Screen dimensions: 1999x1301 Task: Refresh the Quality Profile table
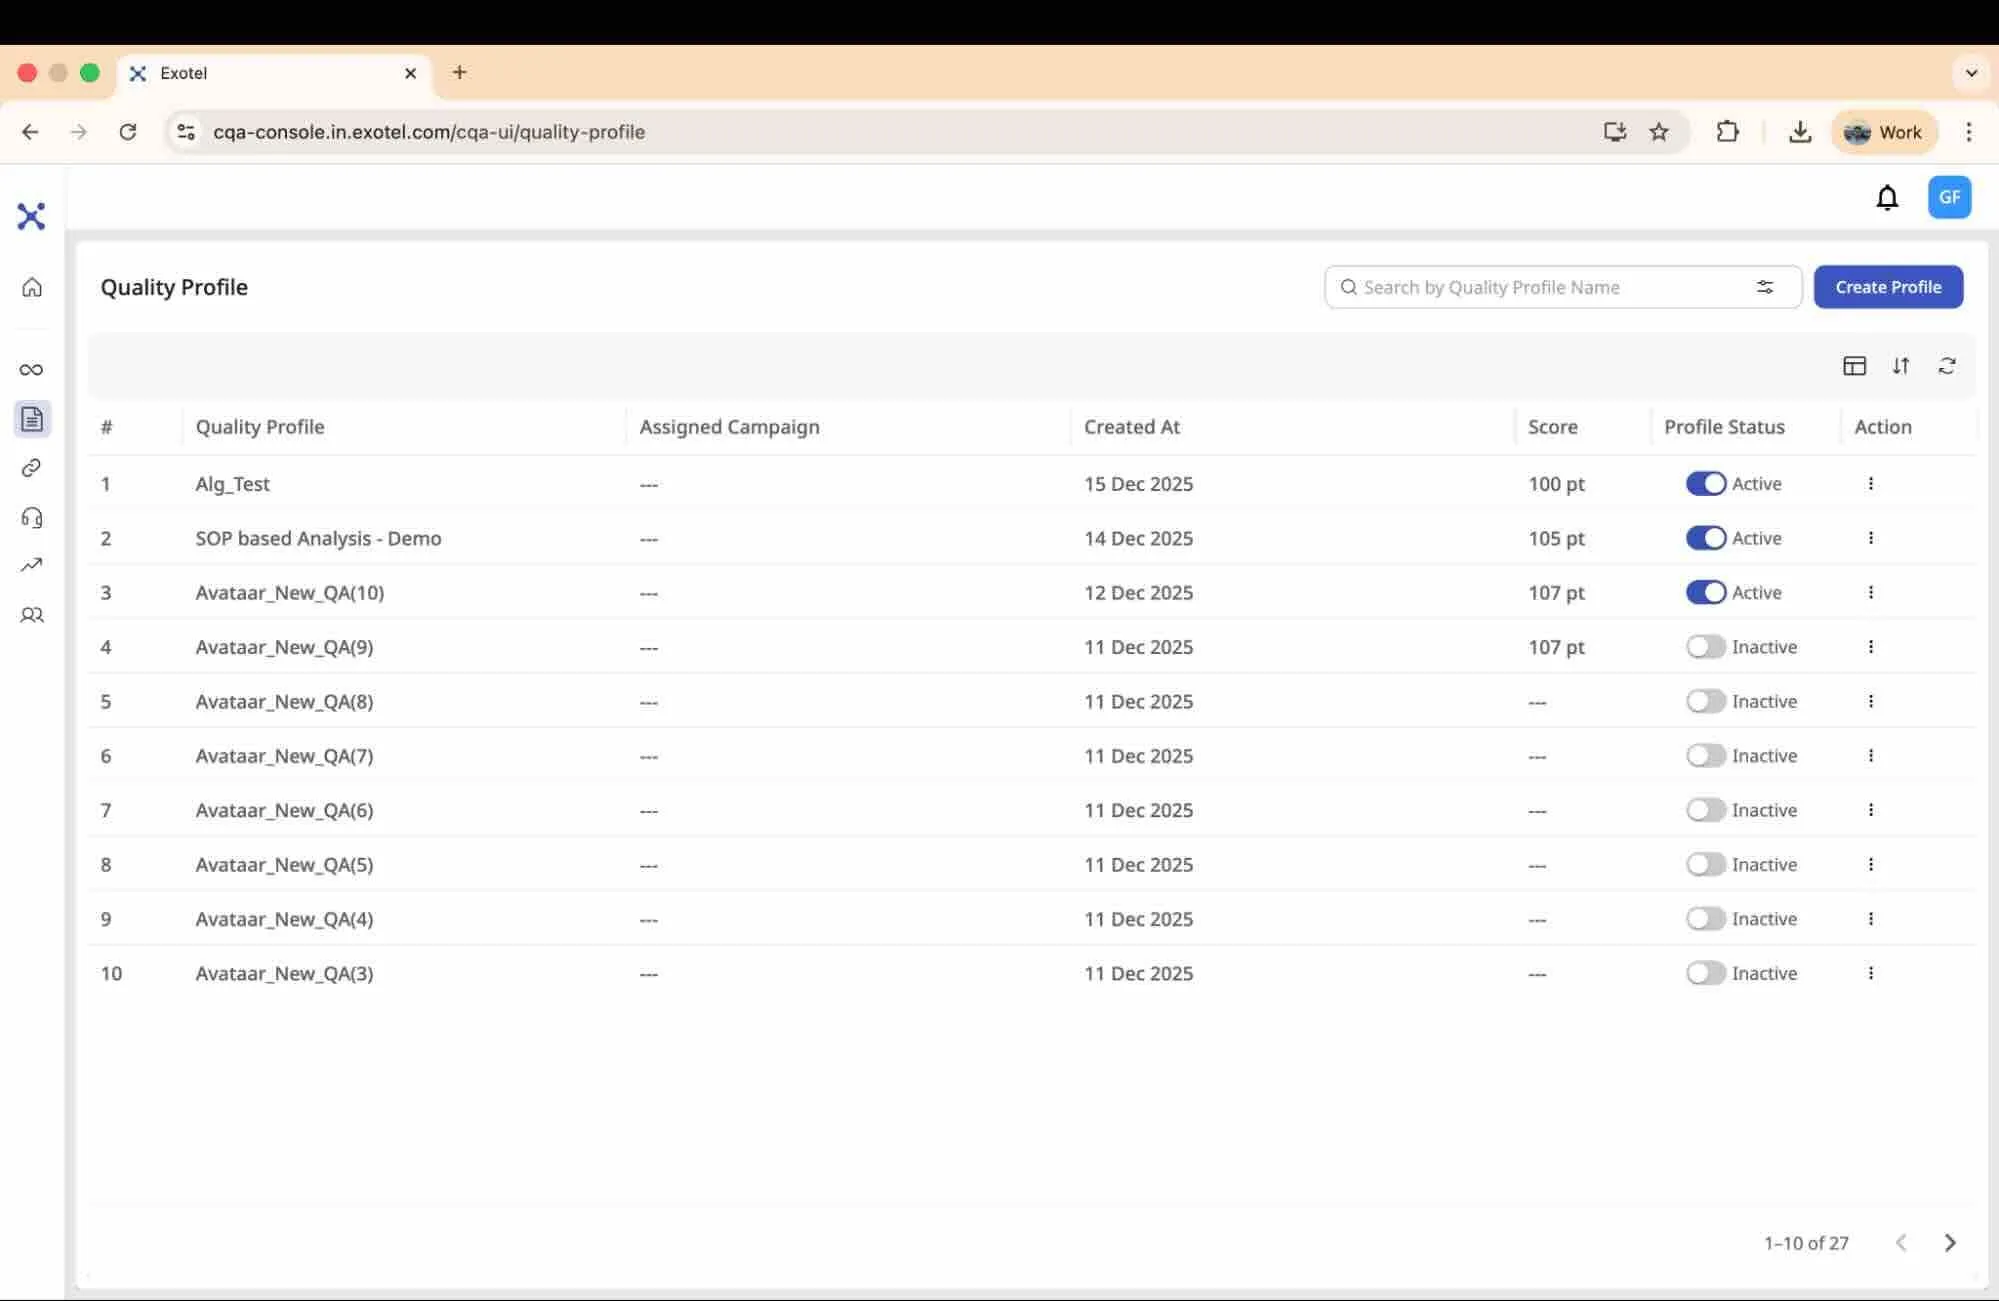(x=1947, y=366)
